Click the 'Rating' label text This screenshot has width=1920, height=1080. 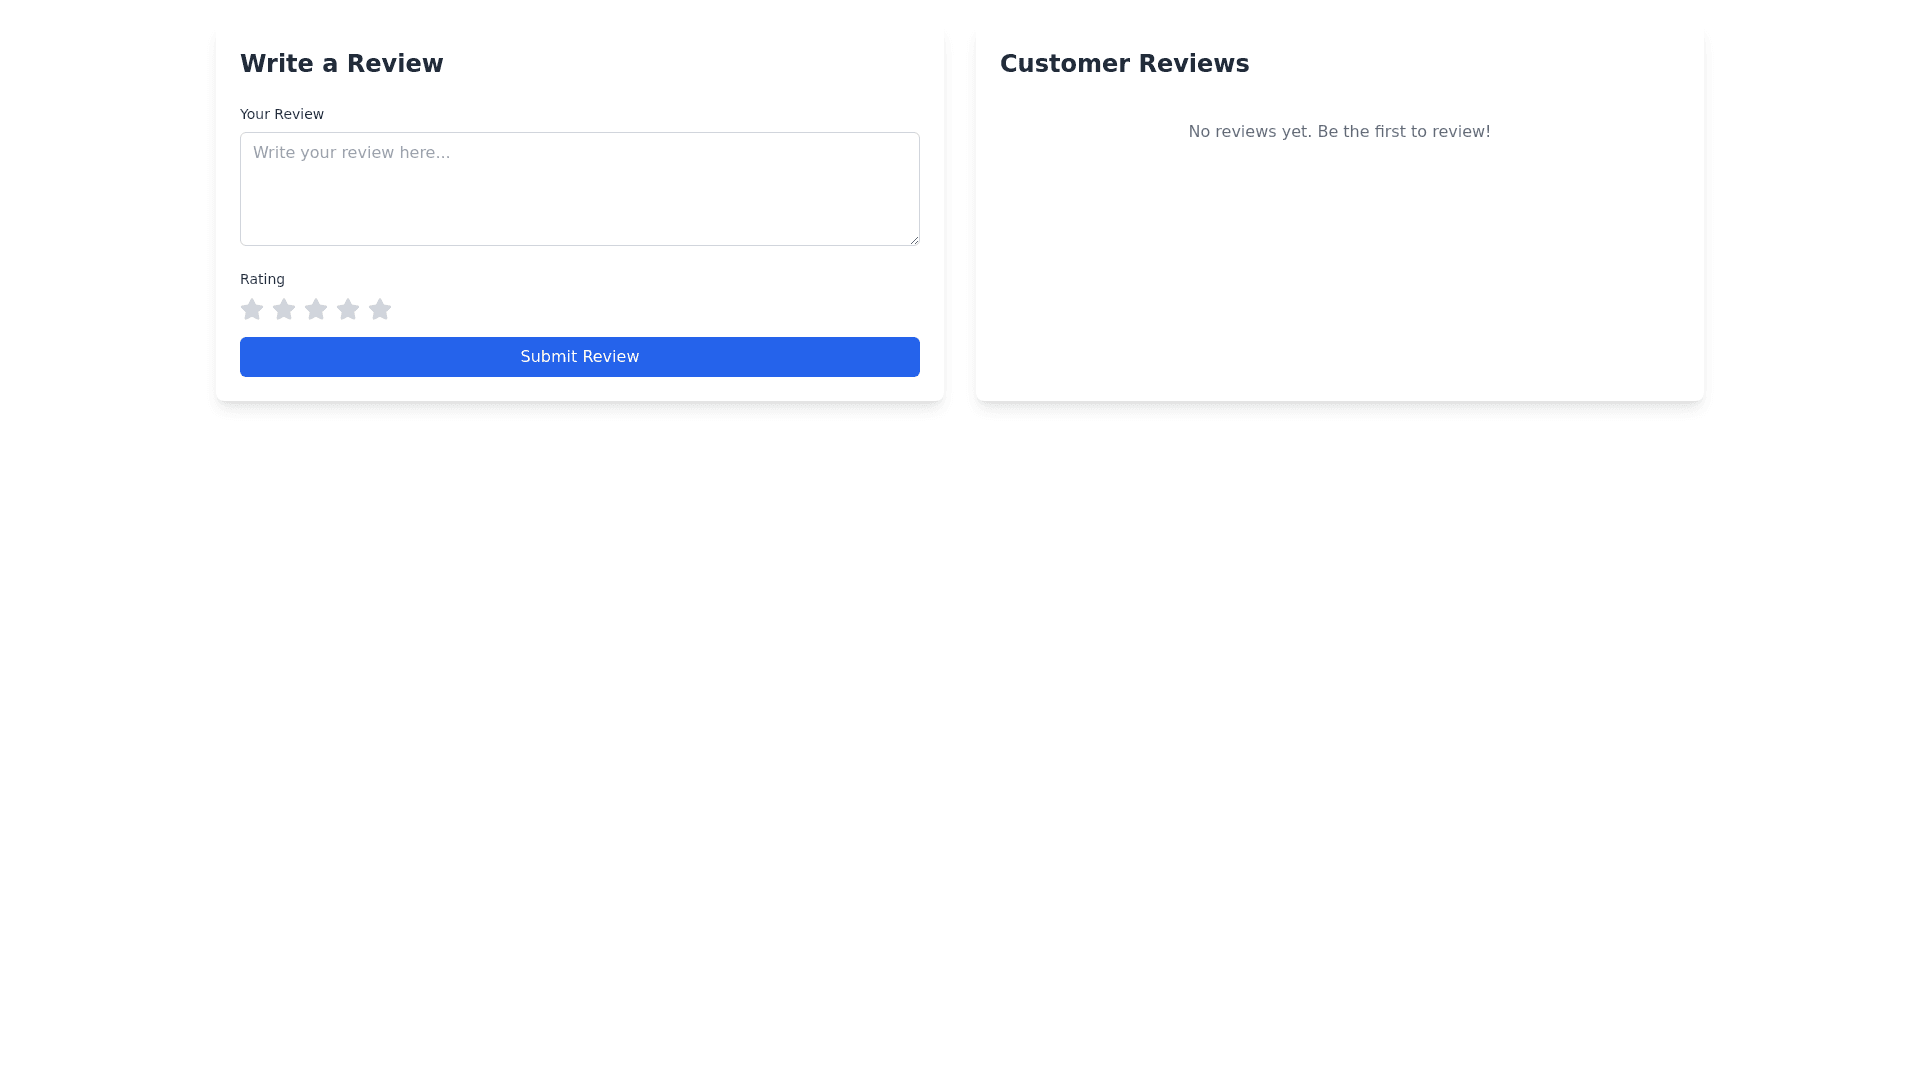point(262,279)
